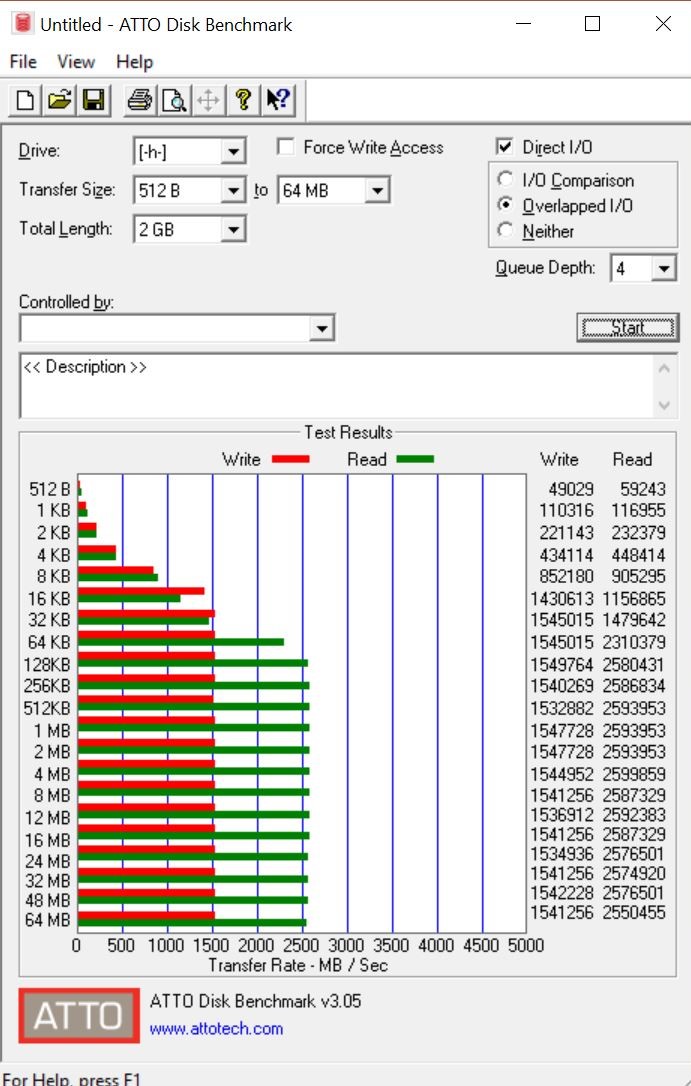The width and height of the screenshot is (691, 1086).
Task: Click the New file toolbar icon
Action: (x=26, y=100)
